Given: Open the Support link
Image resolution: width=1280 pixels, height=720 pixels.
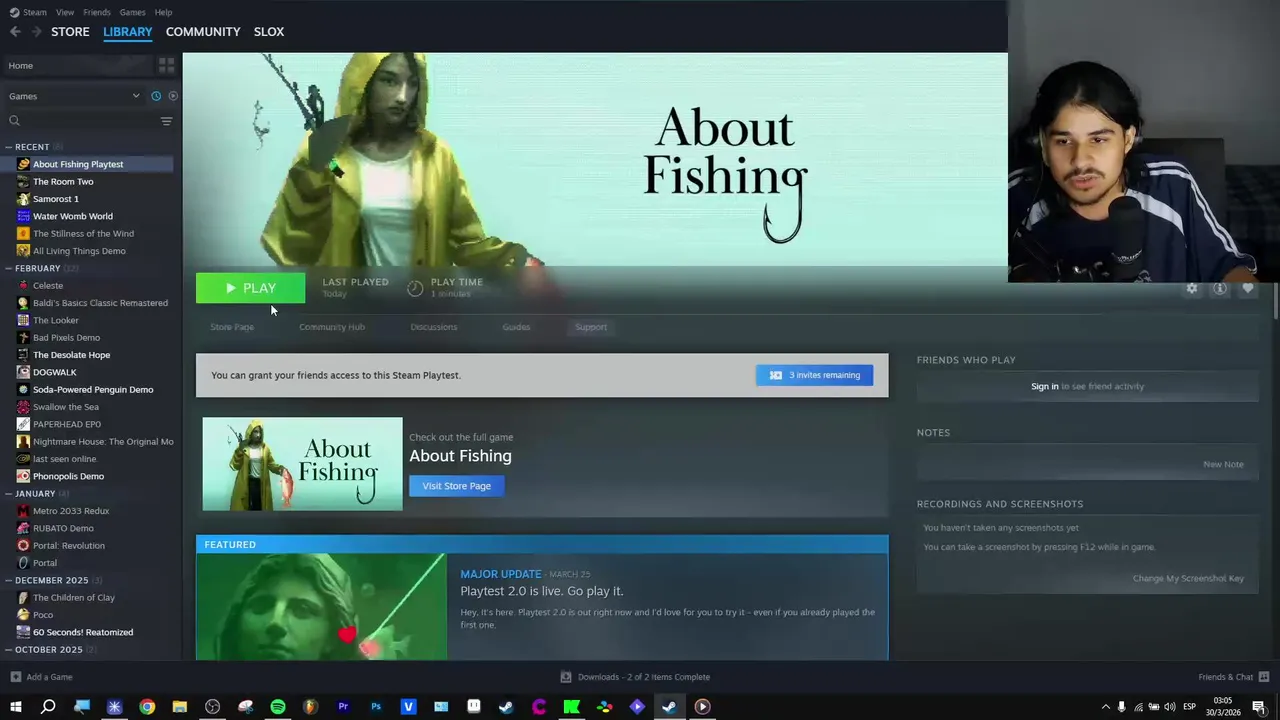Looking at the screenshot, I should 591,327.
